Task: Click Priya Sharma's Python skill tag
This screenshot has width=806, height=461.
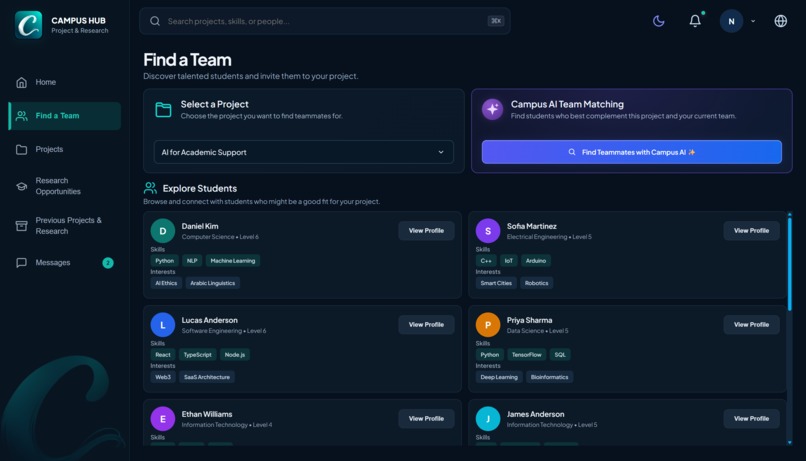Action: [489, 355]
